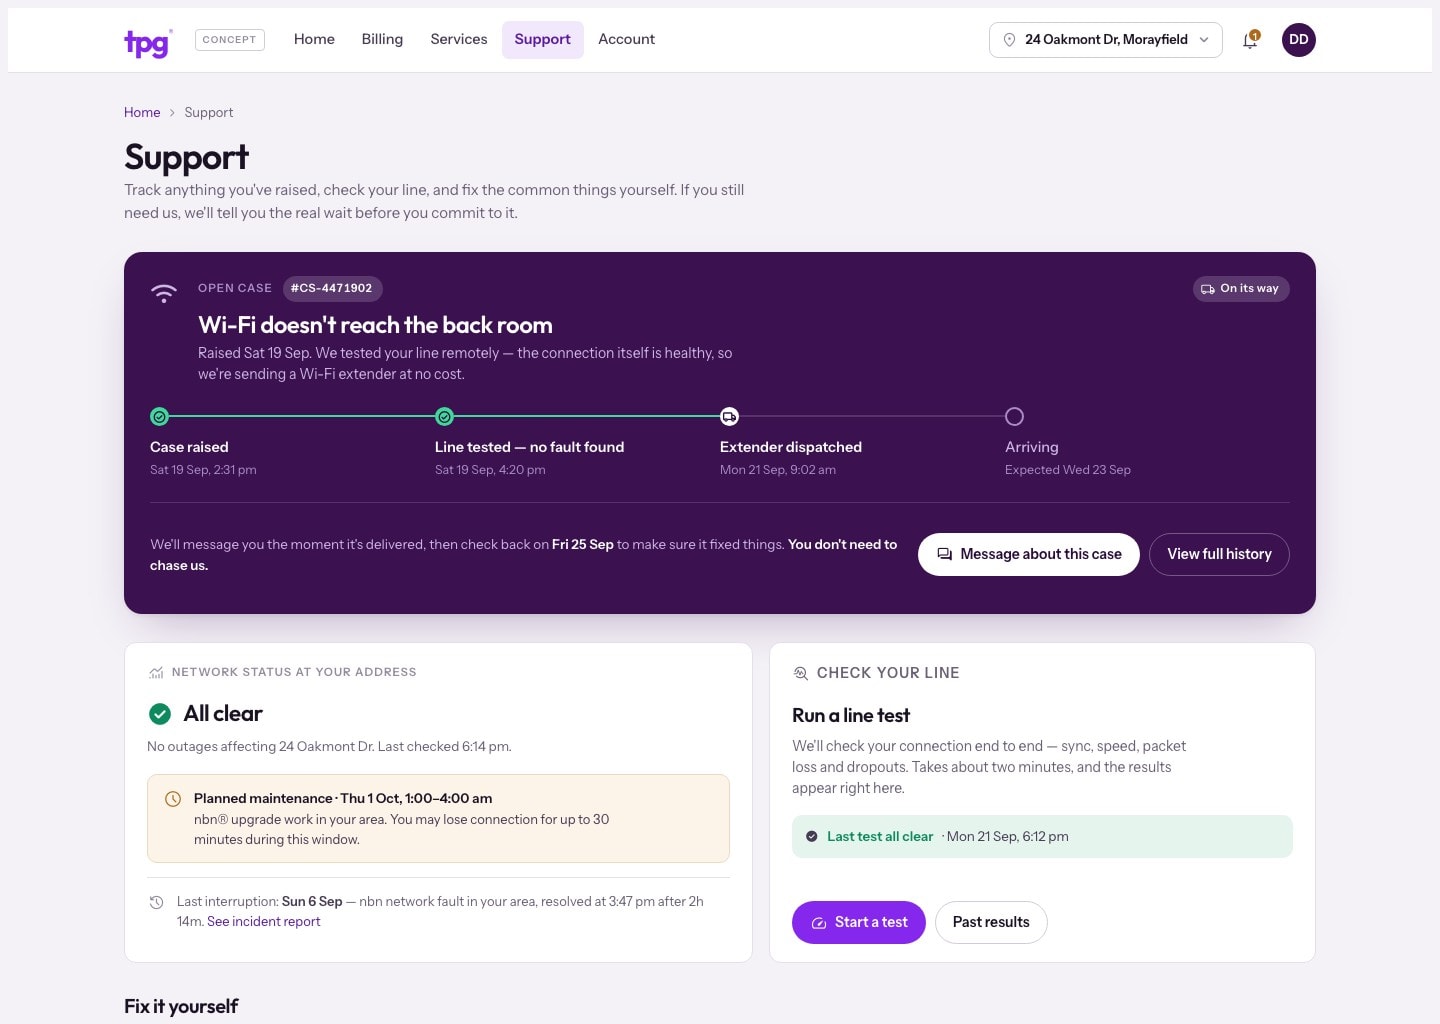Click the chat icon in Message about this case
The width and height of the screenshot is (1440, 1024).
pos(944,554)
